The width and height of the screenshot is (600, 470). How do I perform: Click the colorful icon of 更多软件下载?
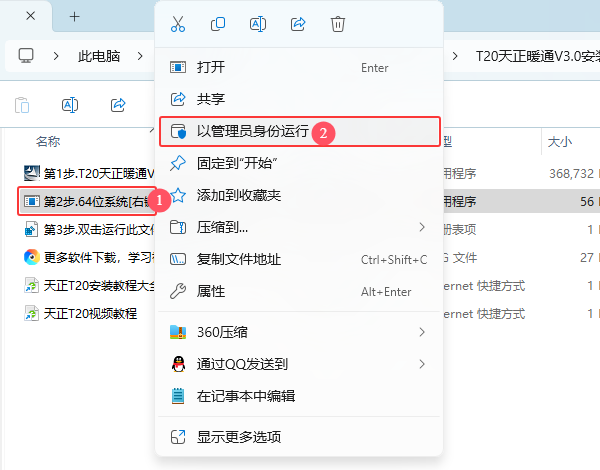coord(31,257)
